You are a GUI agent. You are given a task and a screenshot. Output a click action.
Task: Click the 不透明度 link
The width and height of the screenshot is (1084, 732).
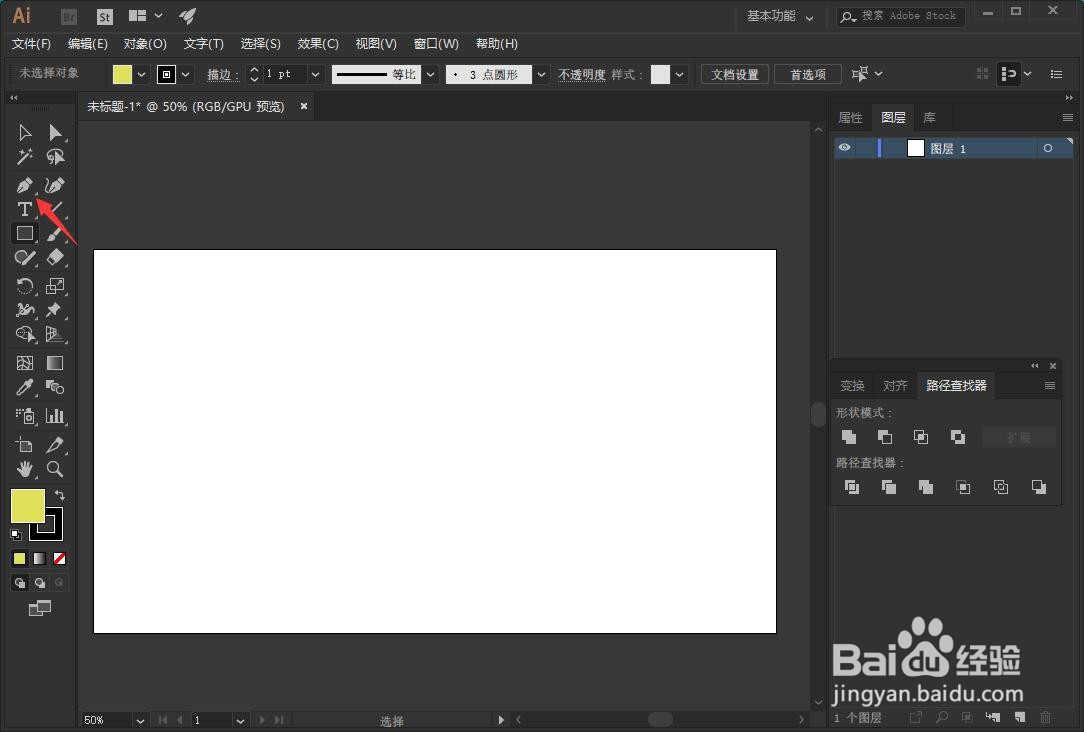(x=581, y=75)
